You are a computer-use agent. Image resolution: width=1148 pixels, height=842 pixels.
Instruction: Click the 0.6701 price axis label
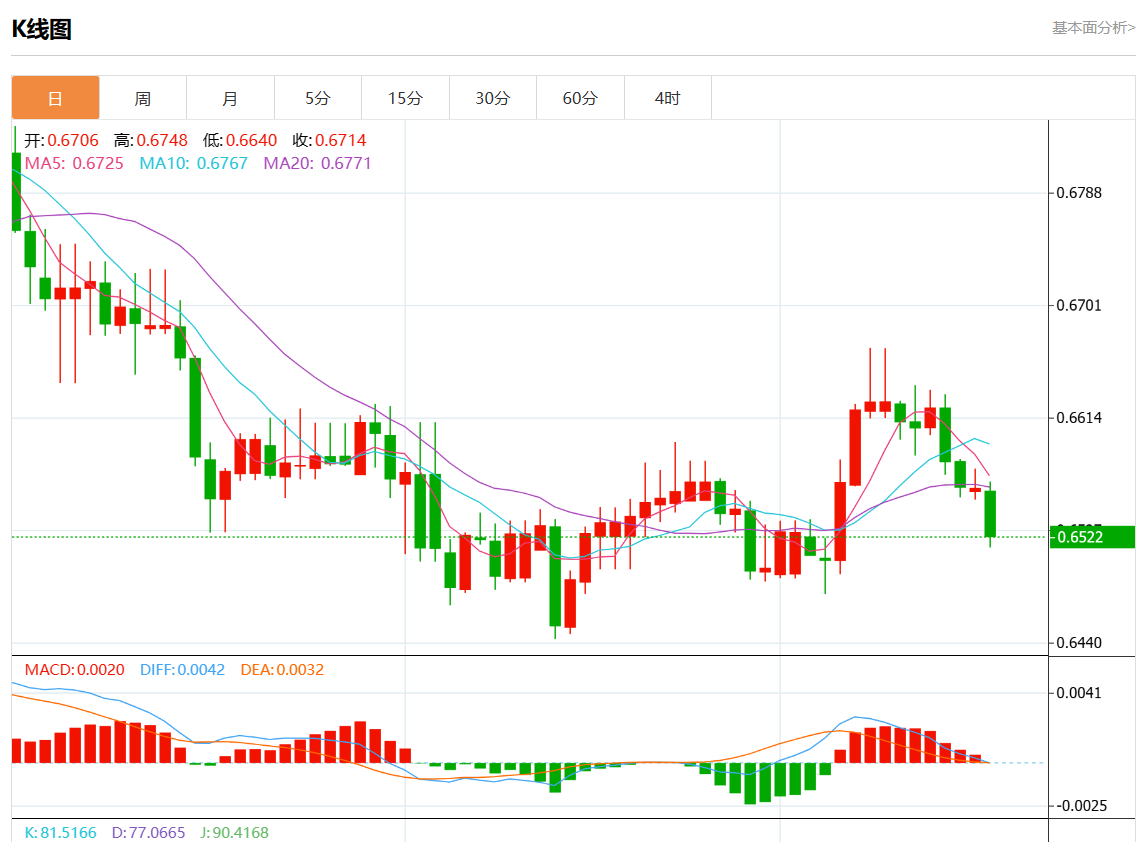click(x=1079, y=305)
